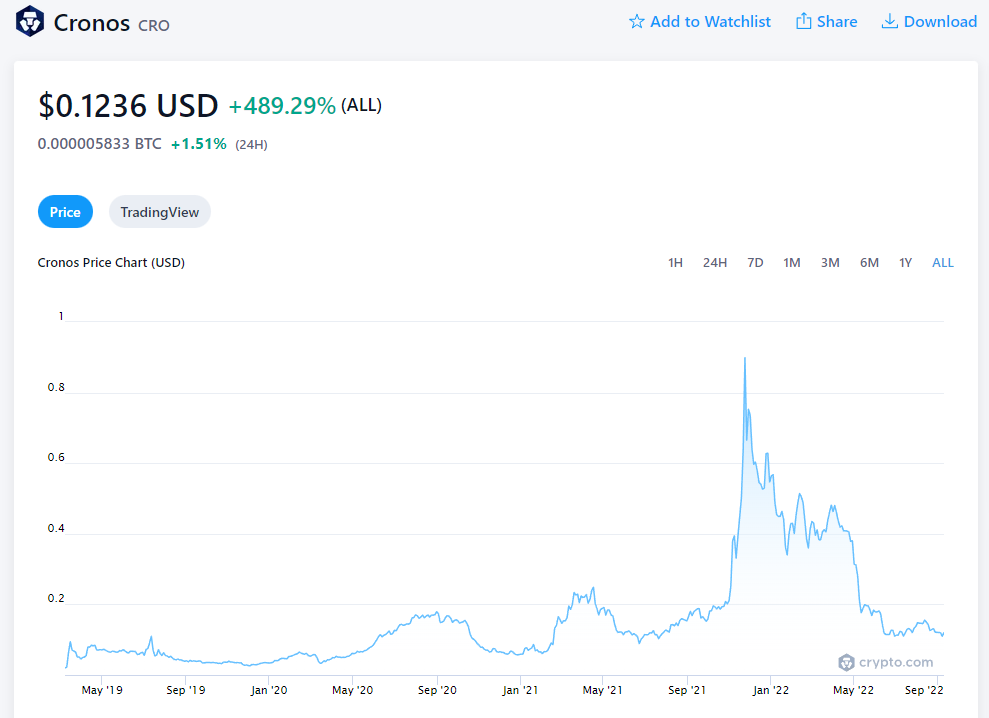Click the Add to Watchlist link text
This screenshot has width=989, height=718.
coord(710,22)
